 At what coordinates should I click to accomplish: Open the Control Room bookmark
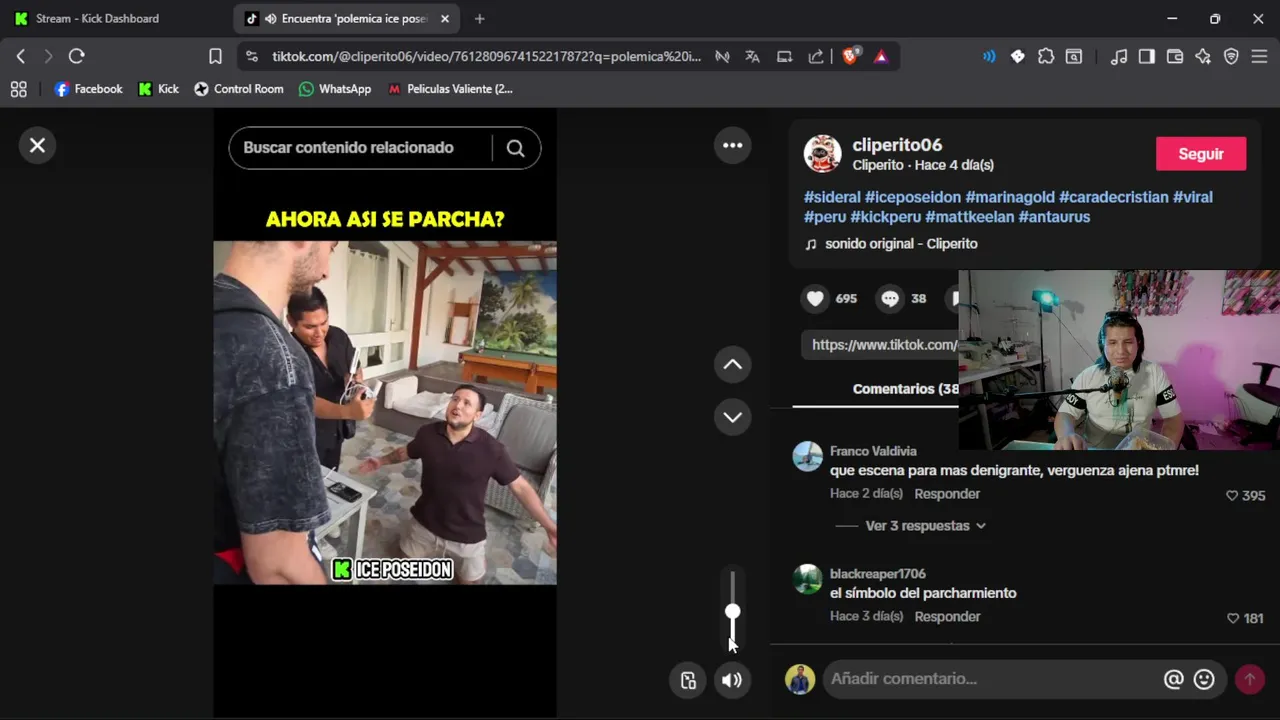tap(238, 89)
